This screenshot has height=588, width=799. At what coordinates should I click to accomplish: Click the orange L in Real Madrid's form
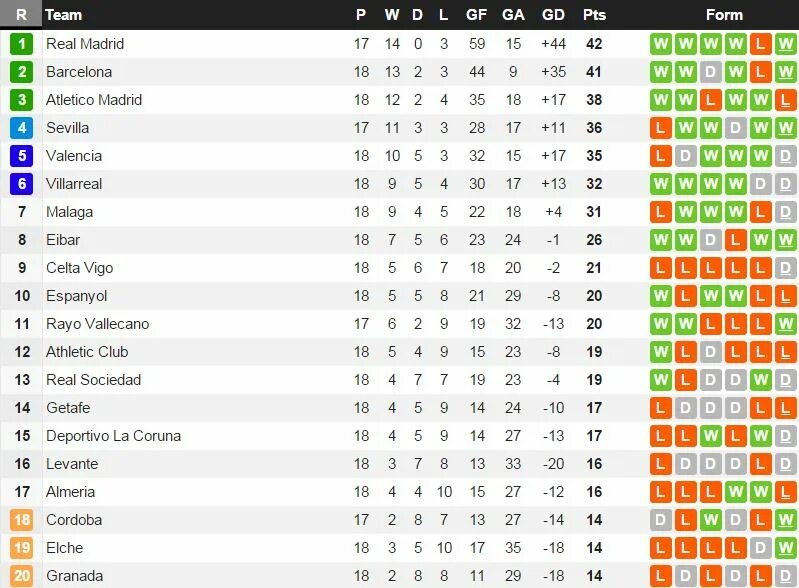[x=760, y=44]
